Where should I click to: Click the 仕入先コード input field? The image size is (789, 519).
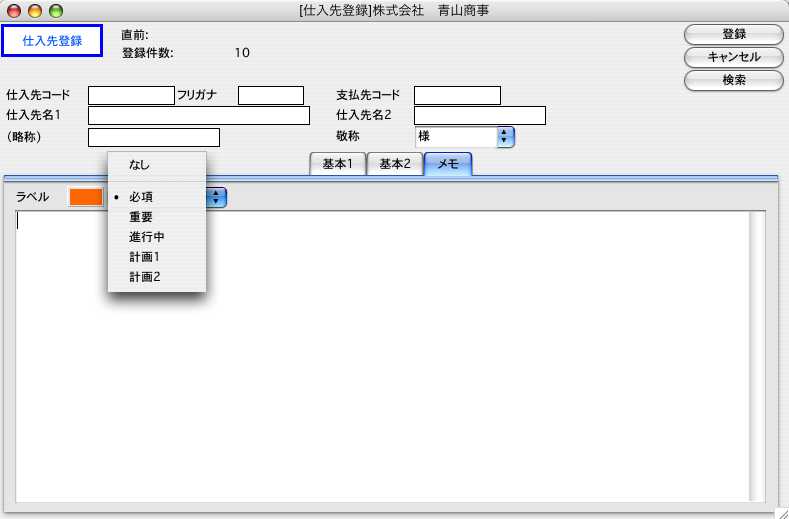click(131, 96)
